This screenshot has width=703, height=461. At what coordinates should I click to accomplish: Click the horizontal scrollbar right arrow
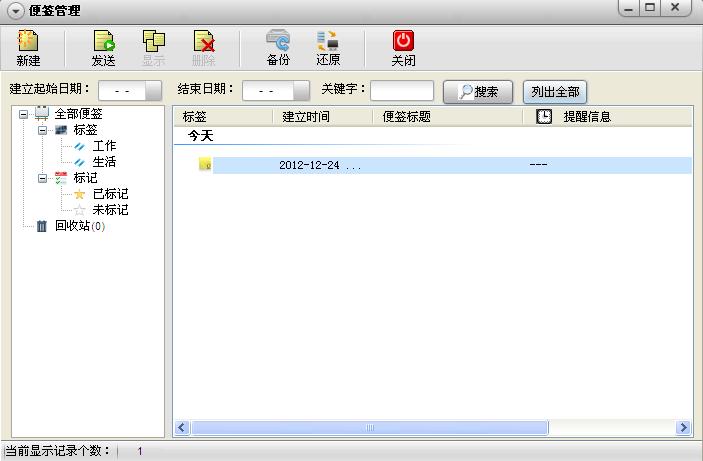[x=683, y=427]
